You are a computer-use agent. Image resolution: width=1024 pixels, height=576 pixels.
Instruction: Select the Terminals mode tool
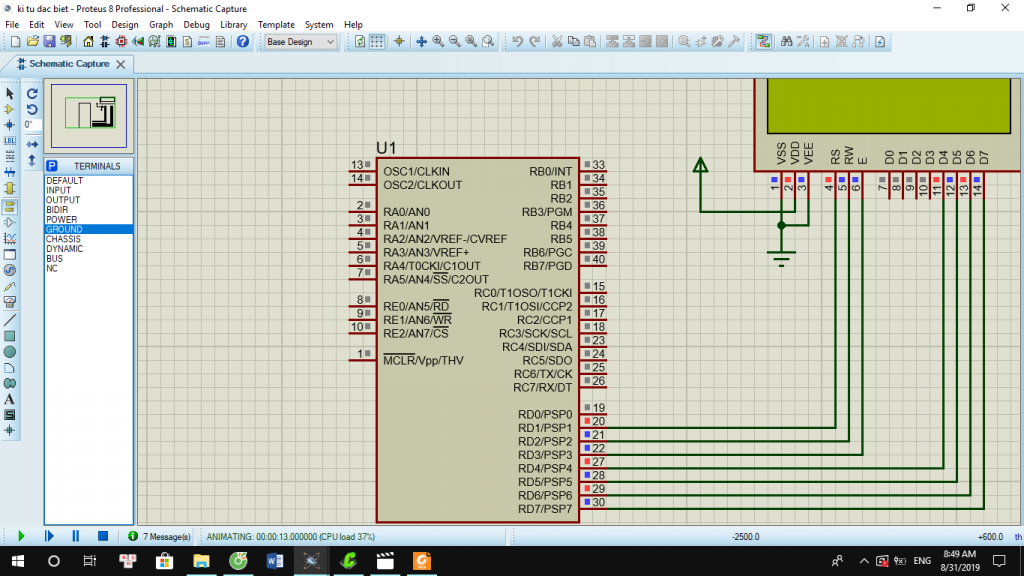pyautogui.click(x=10, y=205)
